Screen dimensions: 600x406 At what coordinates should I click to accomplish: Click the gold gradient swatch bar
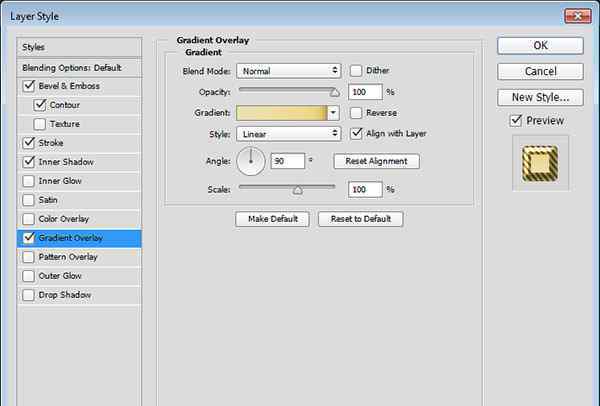[281, 113]
